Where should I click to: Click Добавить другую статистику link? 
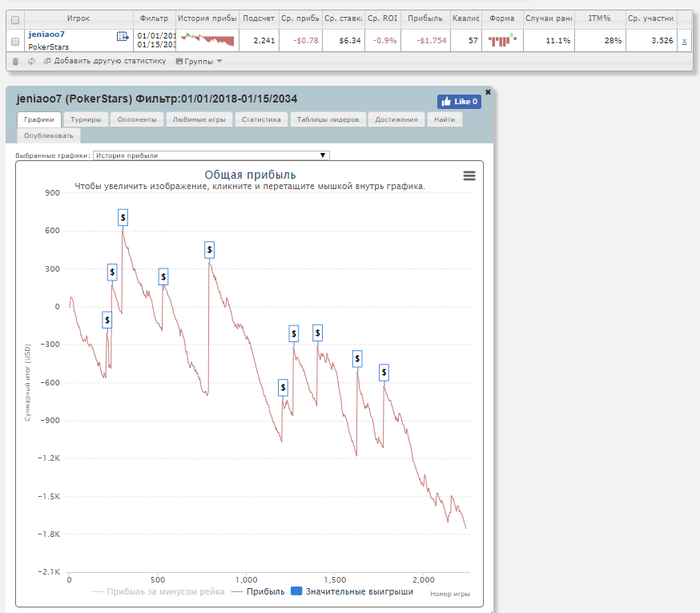(x=105, y=61)
